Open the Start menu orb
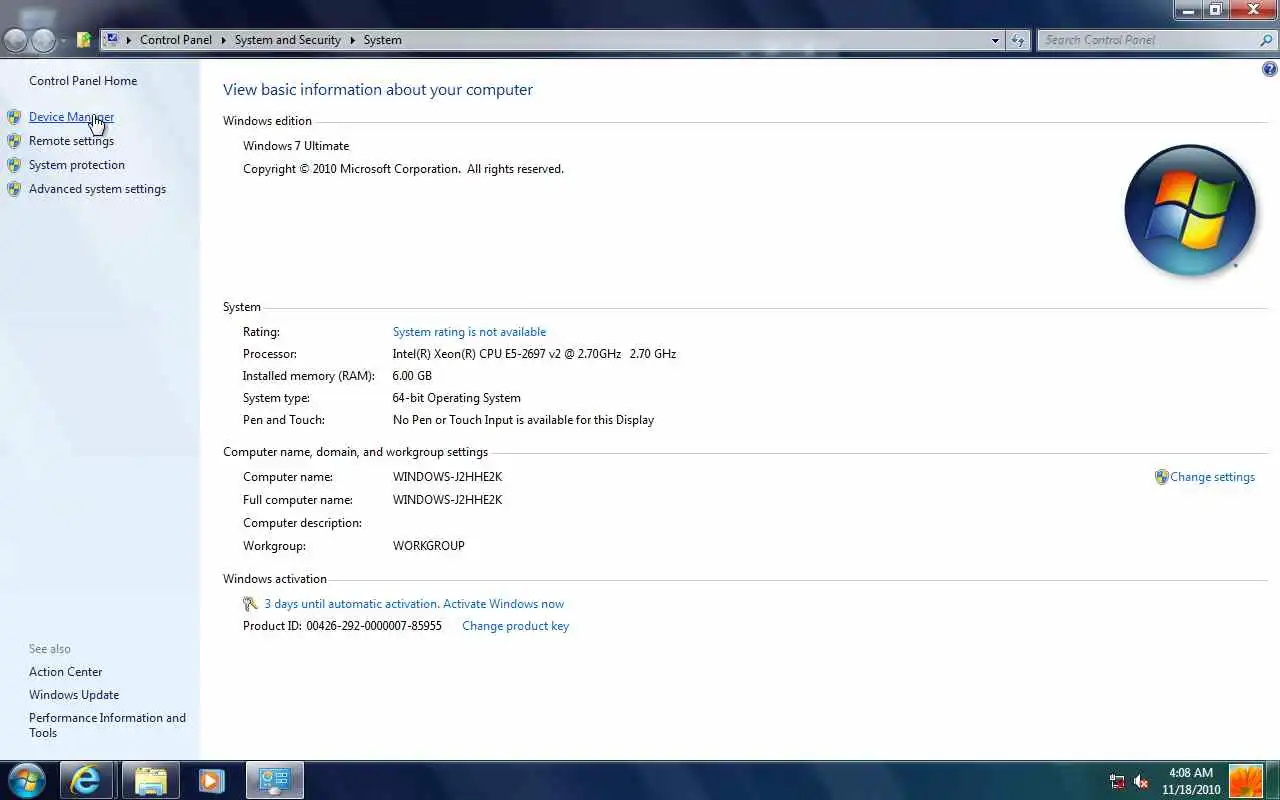Viewport: 1280px width, 800px height. [x=27, y=780]
